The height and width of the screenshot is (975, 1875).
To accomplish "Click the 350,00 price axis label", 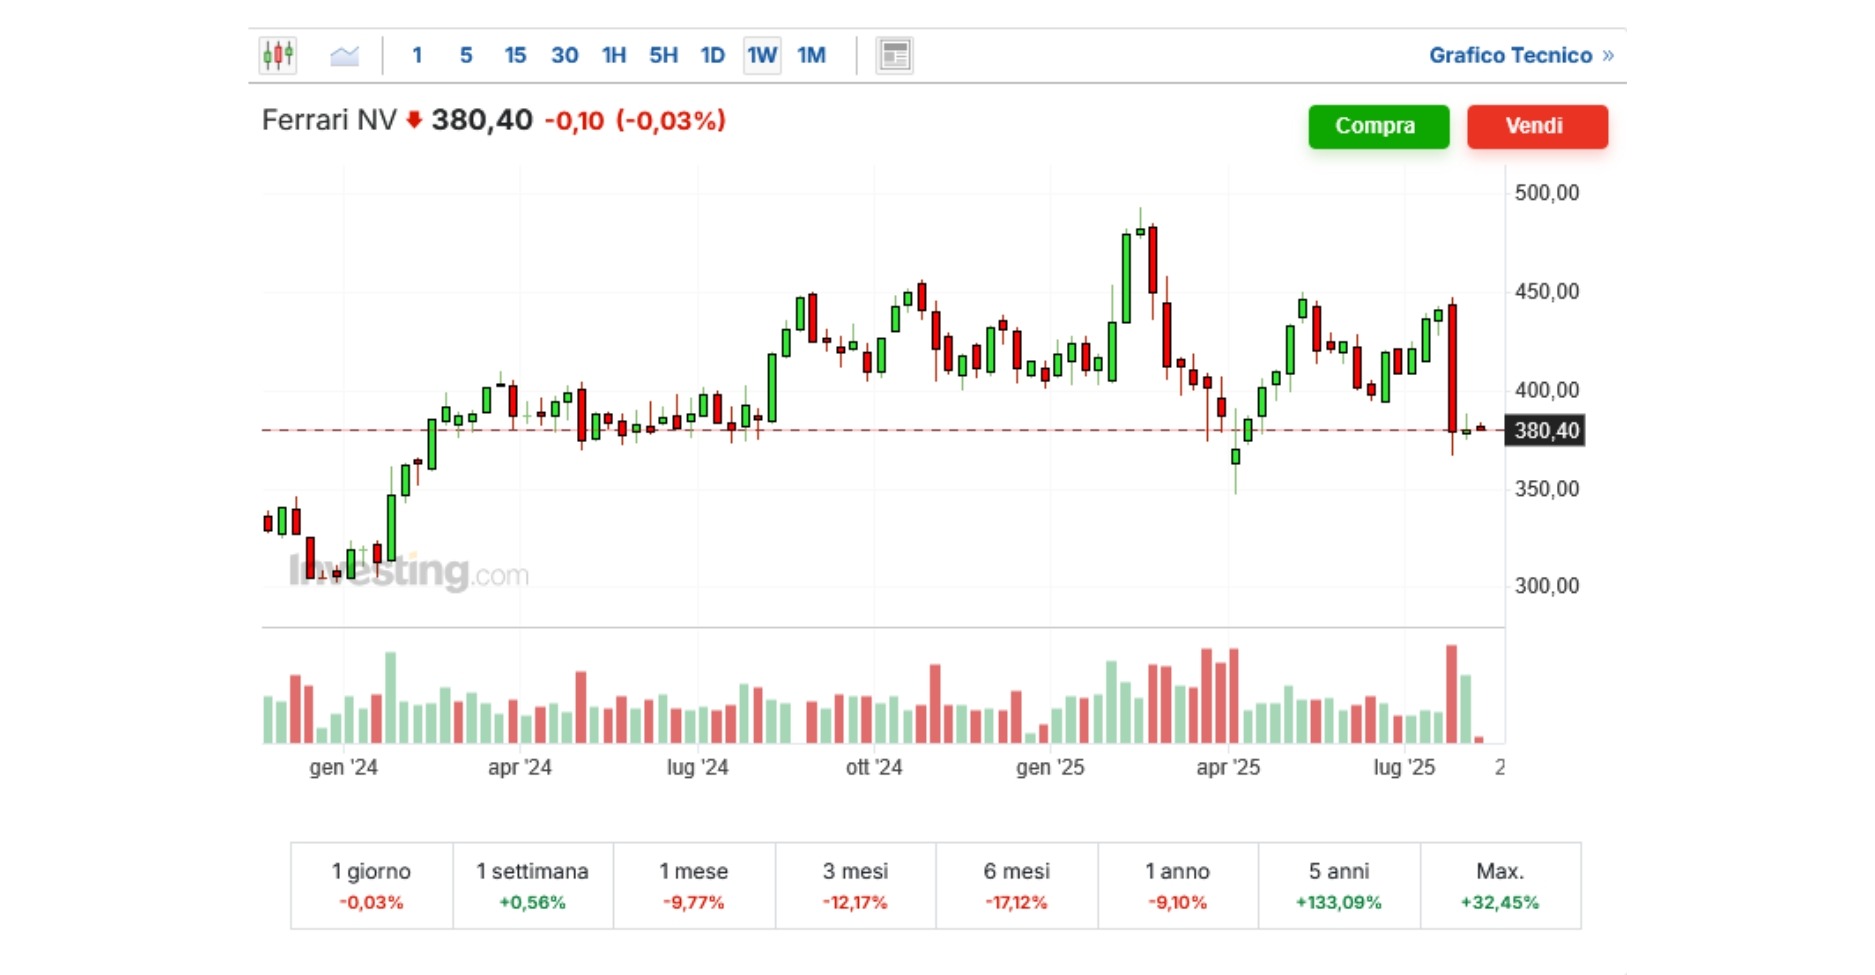I will [x=1547, y=489].
